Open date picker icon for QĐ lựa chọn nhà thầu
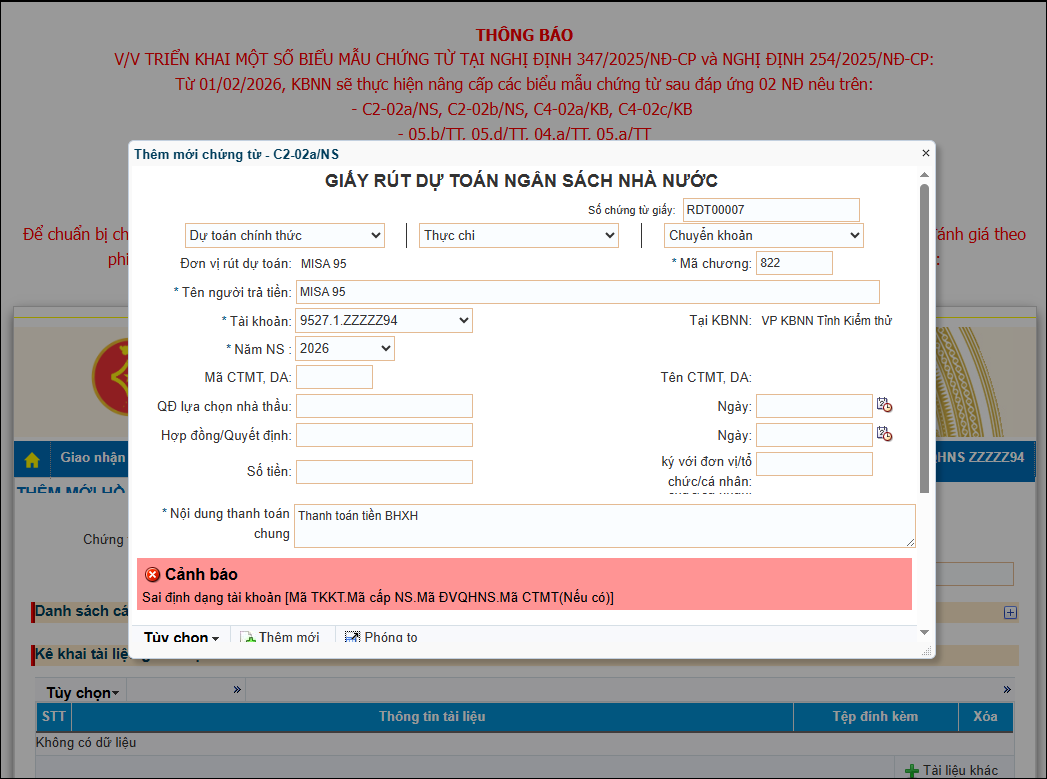The image size is (1047, 779). (884, 405)
